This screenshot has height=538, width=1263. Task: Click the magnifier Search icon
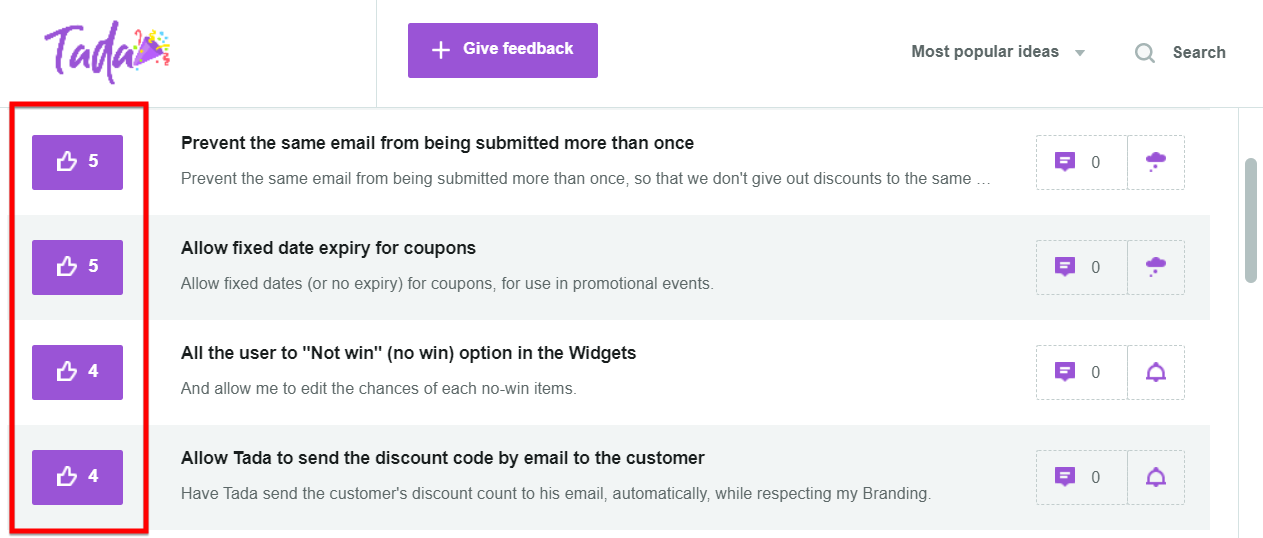(1145, 52)
